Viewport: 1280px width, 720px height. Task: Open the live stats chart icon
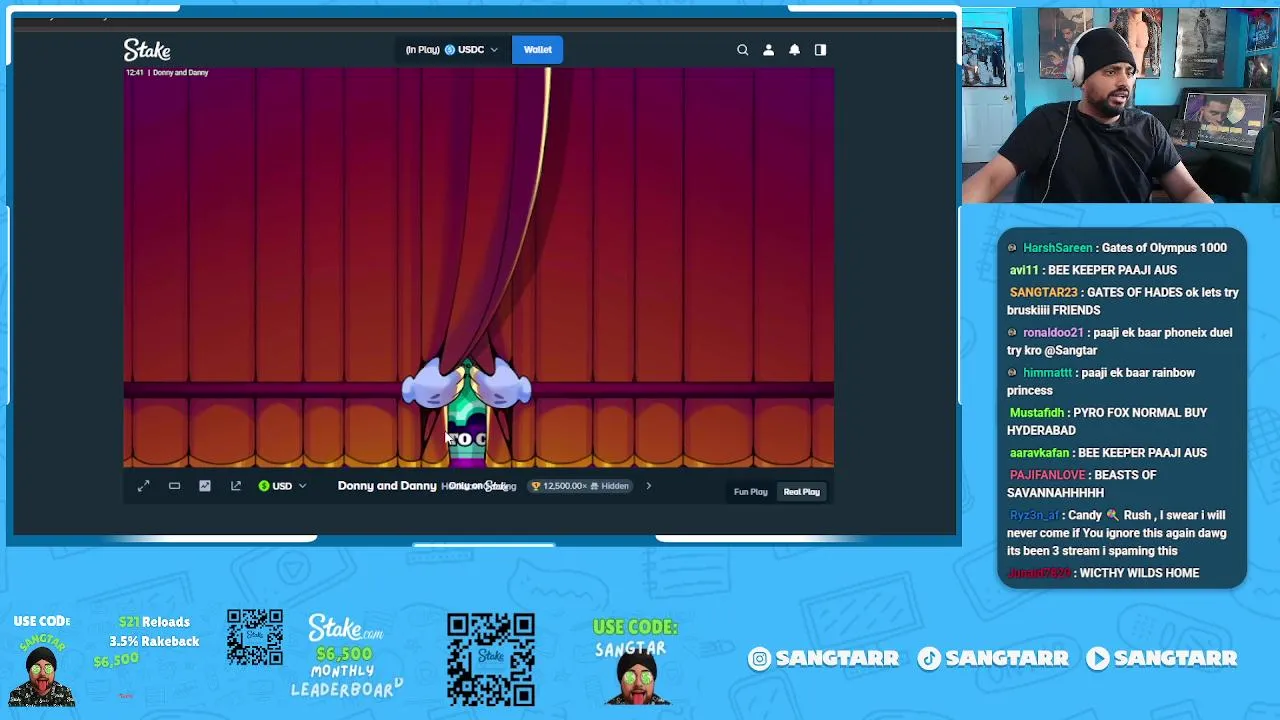click(x=205, y=486)
